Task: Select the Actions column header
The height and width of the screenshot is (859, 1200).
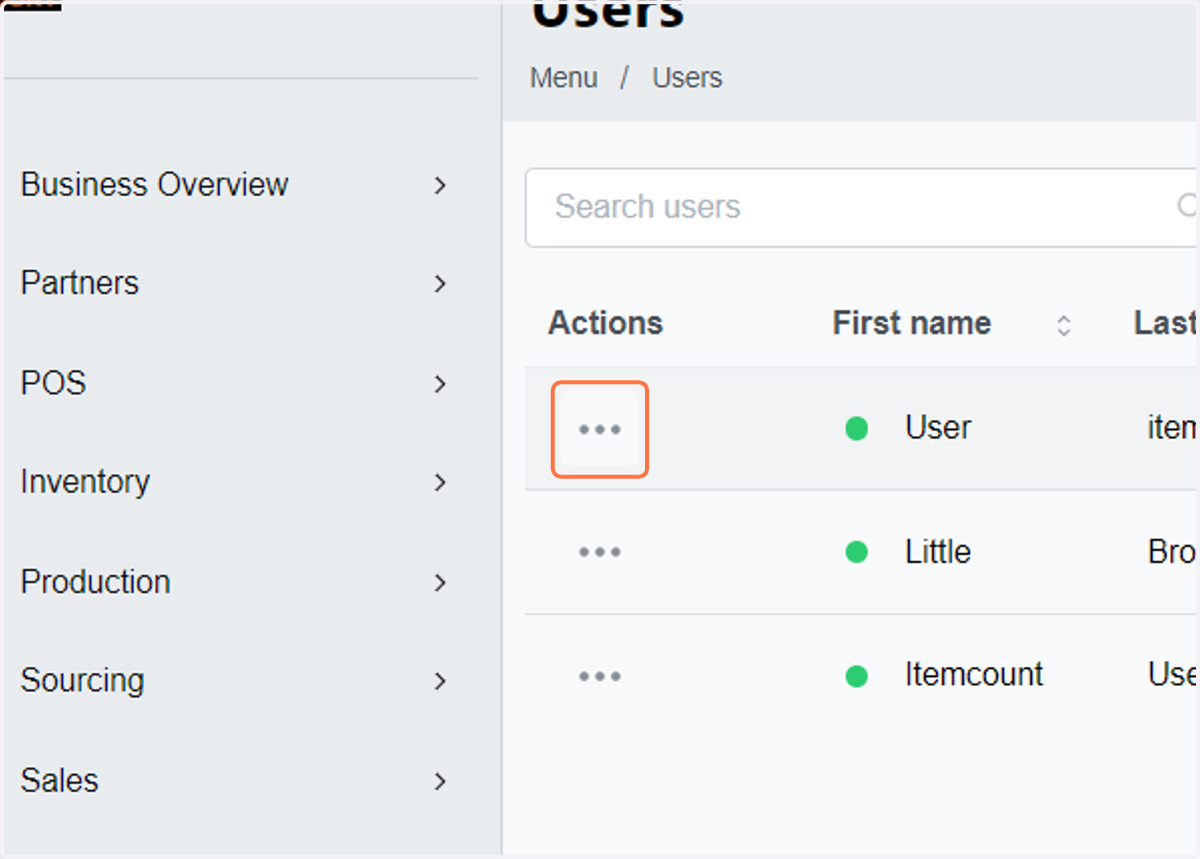Action: point(605,323)
